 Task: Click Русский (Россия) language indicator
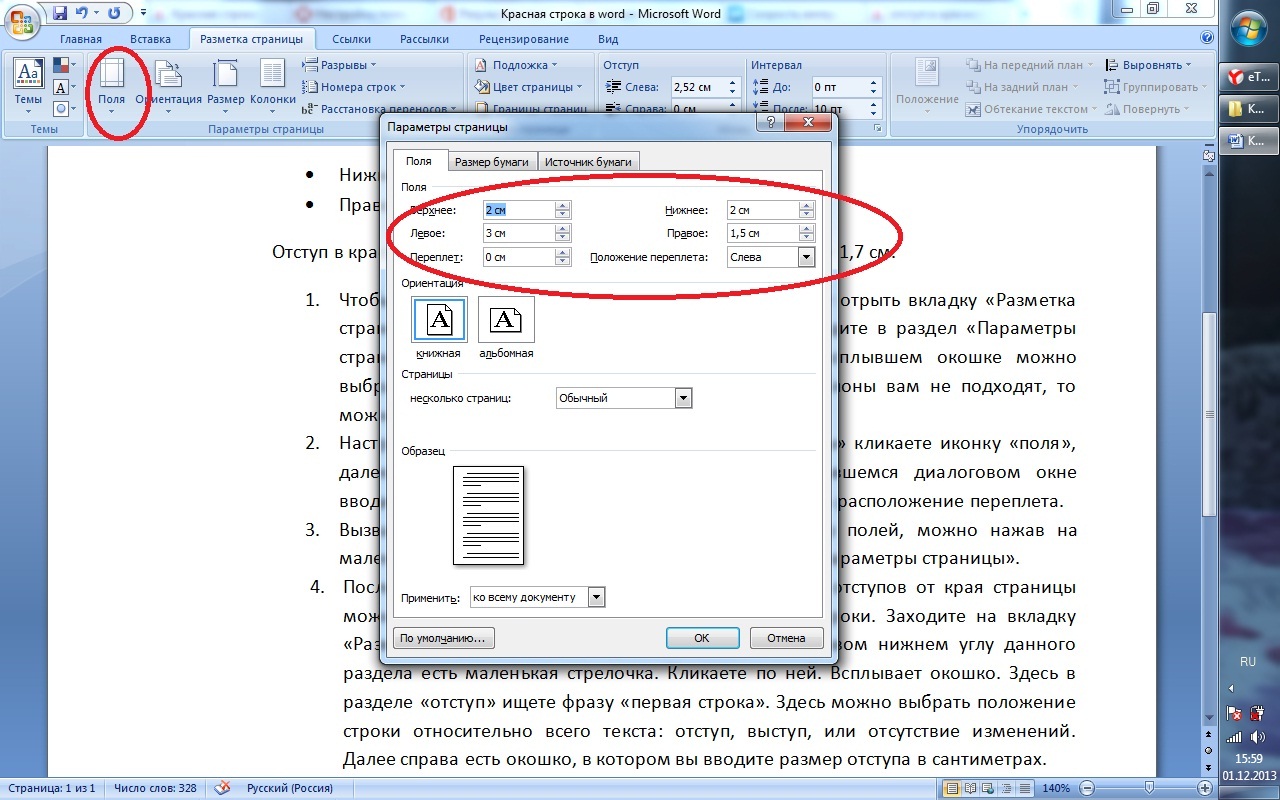(291, 788)
